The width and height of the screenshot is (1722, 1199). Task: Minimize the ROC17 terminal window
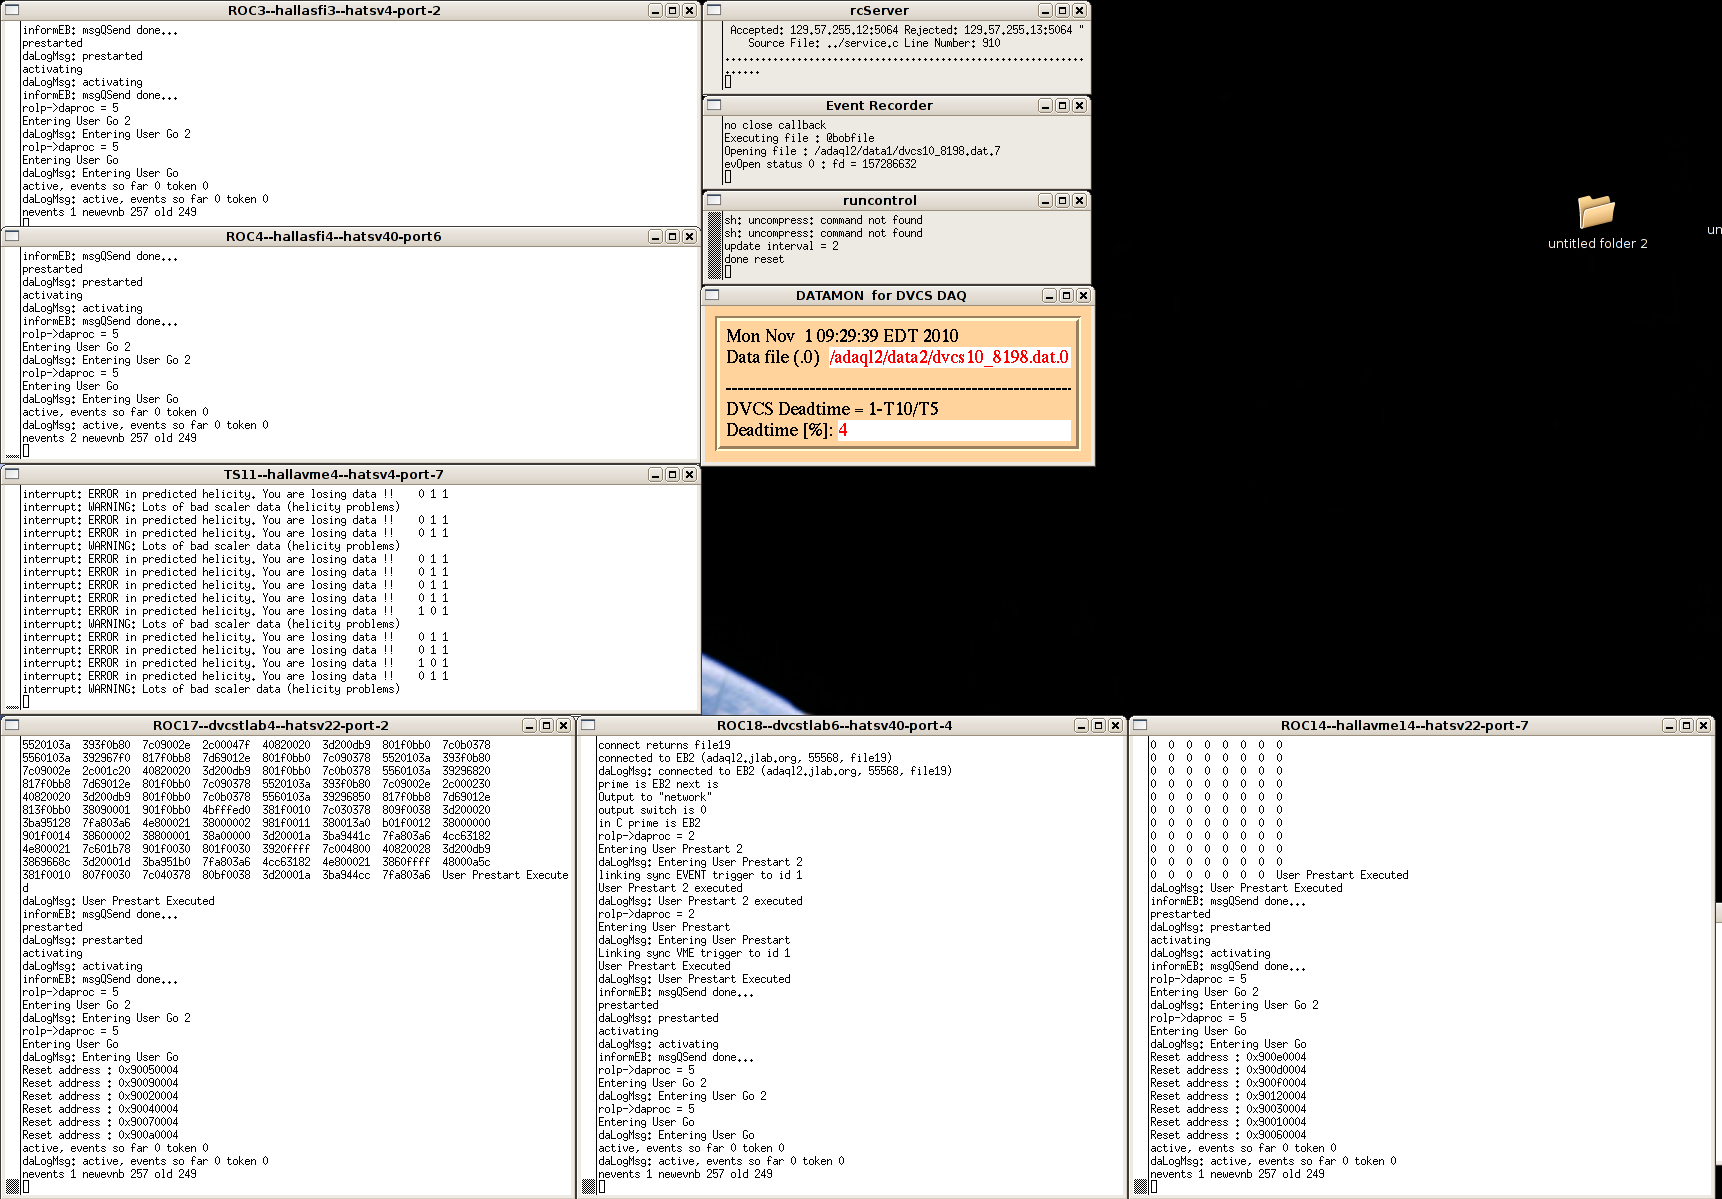click(529, 726)
